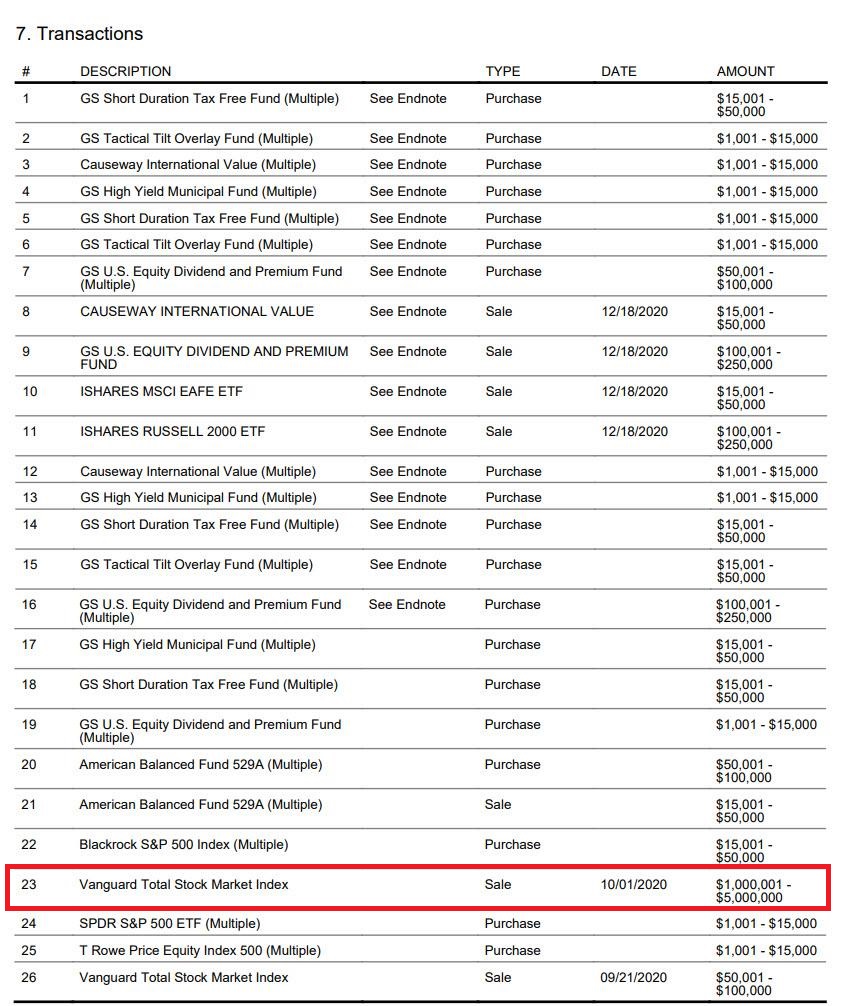Click row number 12
Screen dimensions: 861x1006
coord(30,471)
